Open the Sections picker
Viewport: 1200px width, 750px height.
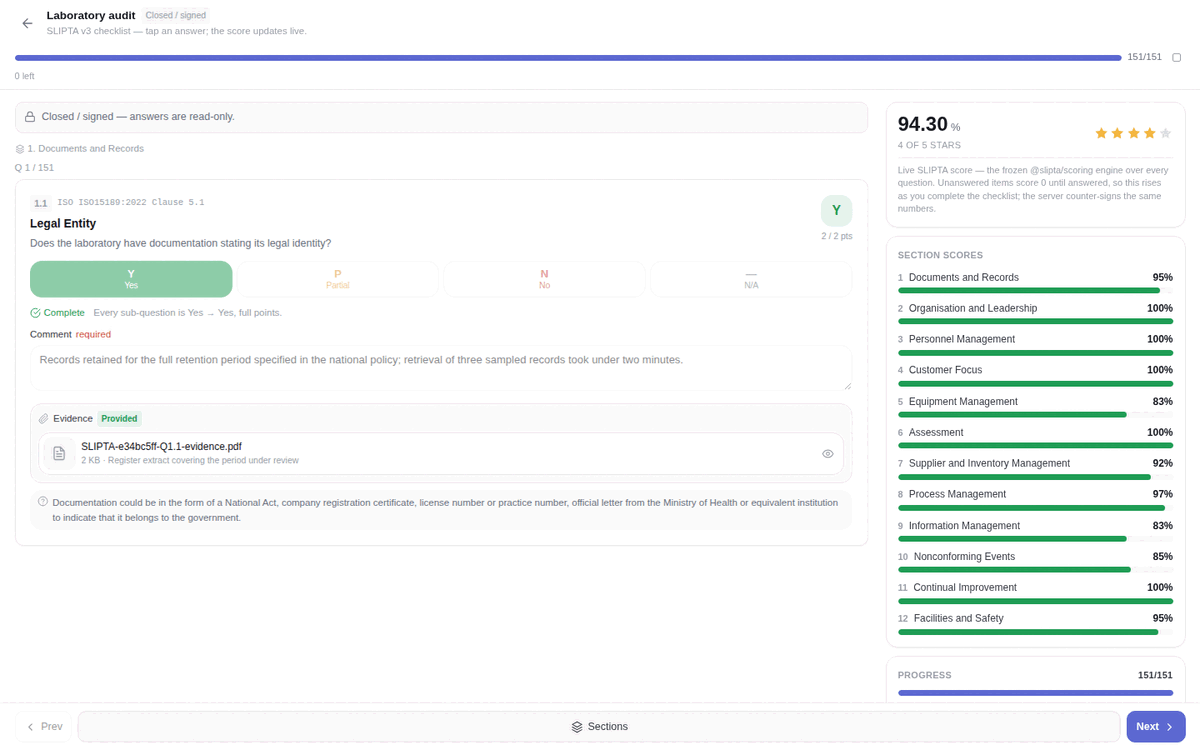coord(599,727)
